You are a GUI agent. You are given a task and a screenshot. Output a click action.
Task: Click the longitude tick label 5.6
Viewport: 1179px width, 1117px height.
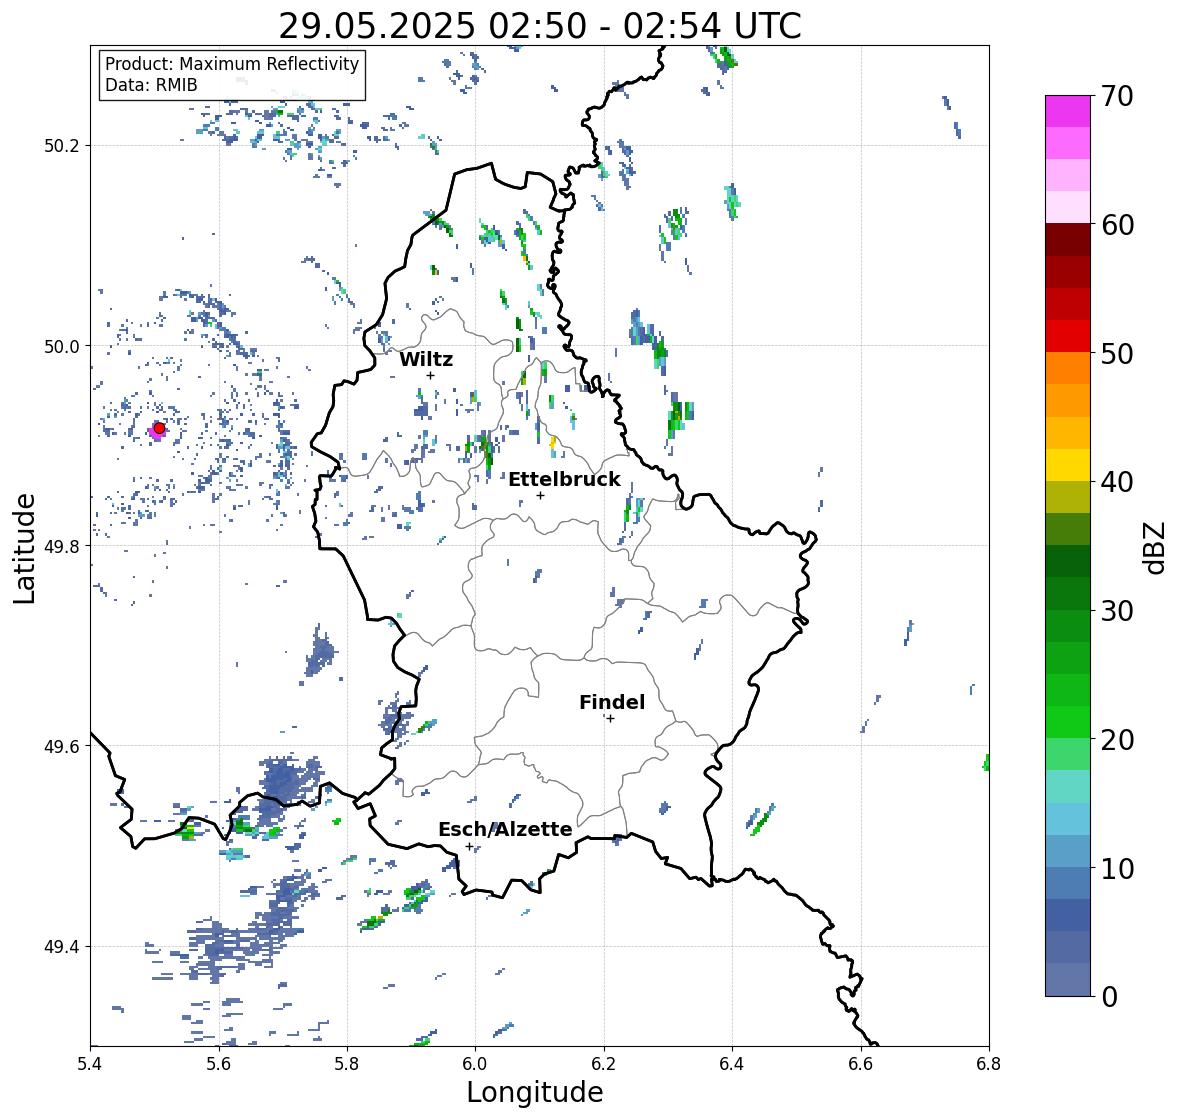tap(219, 1064)
